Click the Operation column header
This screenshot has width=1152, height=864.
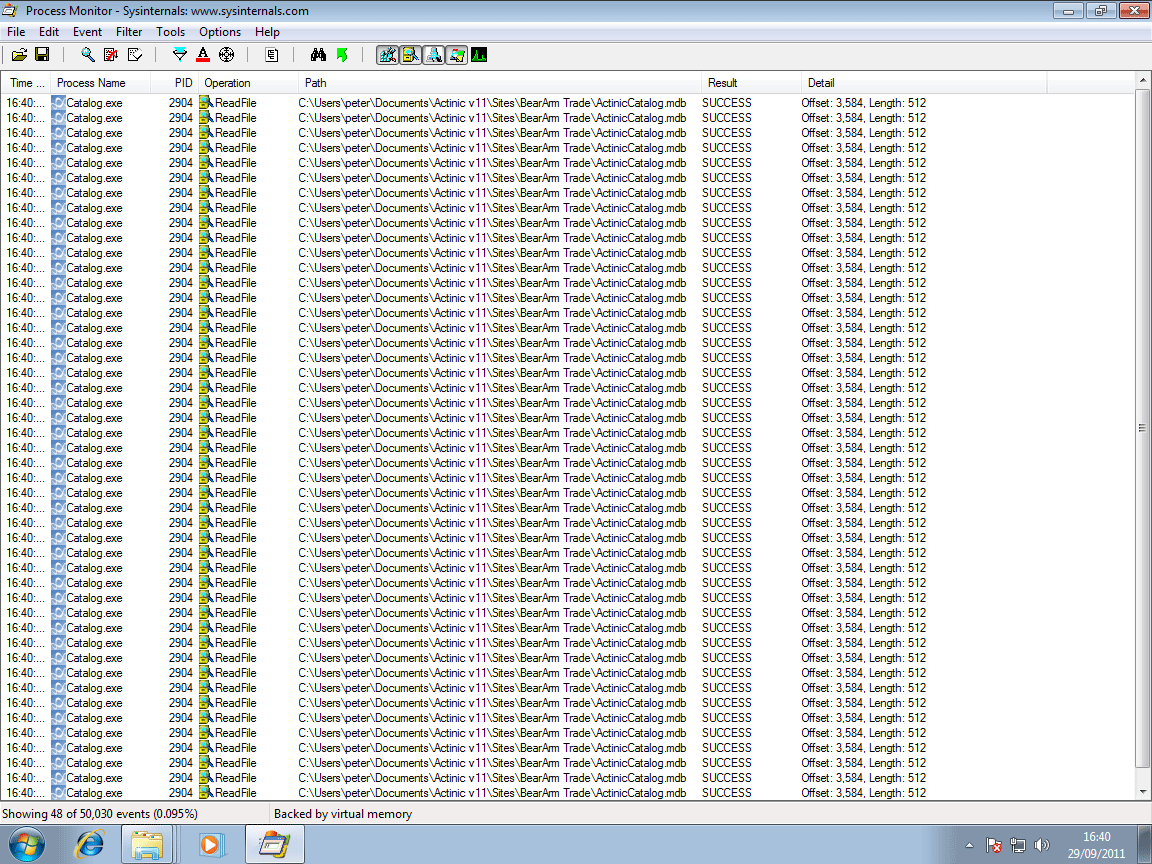point(248,83)
